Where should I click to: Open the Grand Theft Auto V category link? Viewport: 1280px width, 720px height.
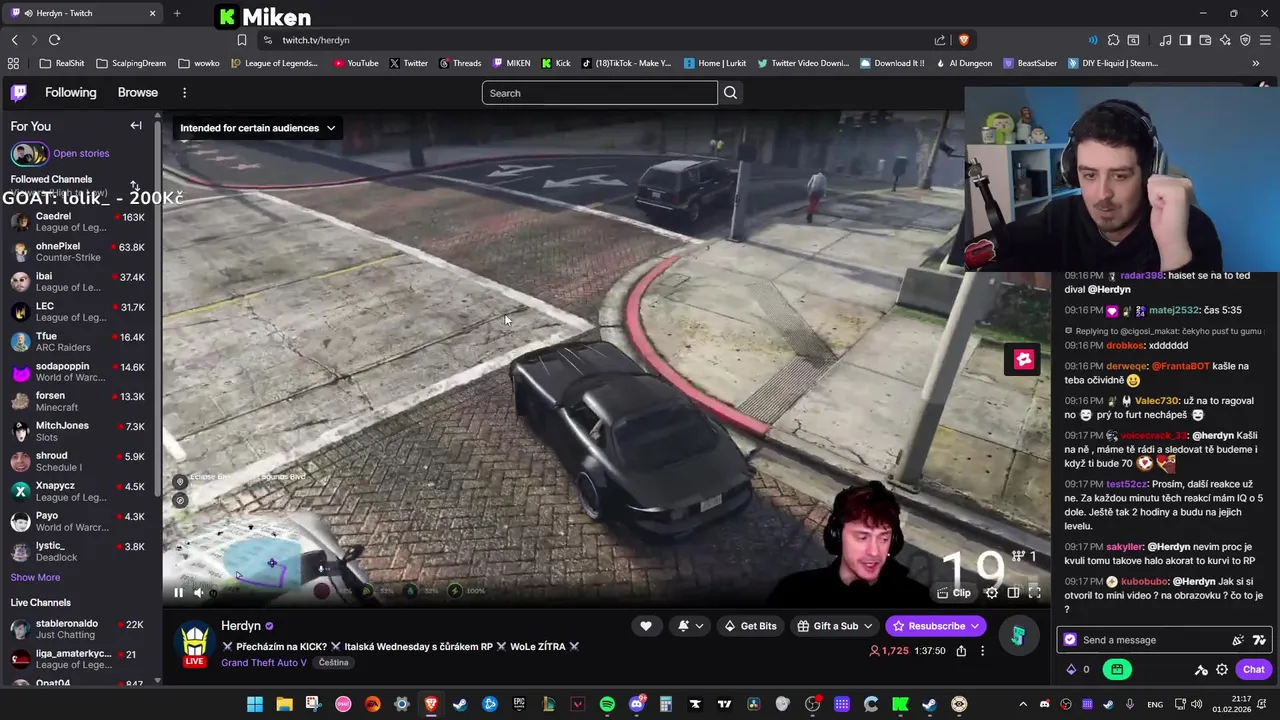tap(264, 662)
